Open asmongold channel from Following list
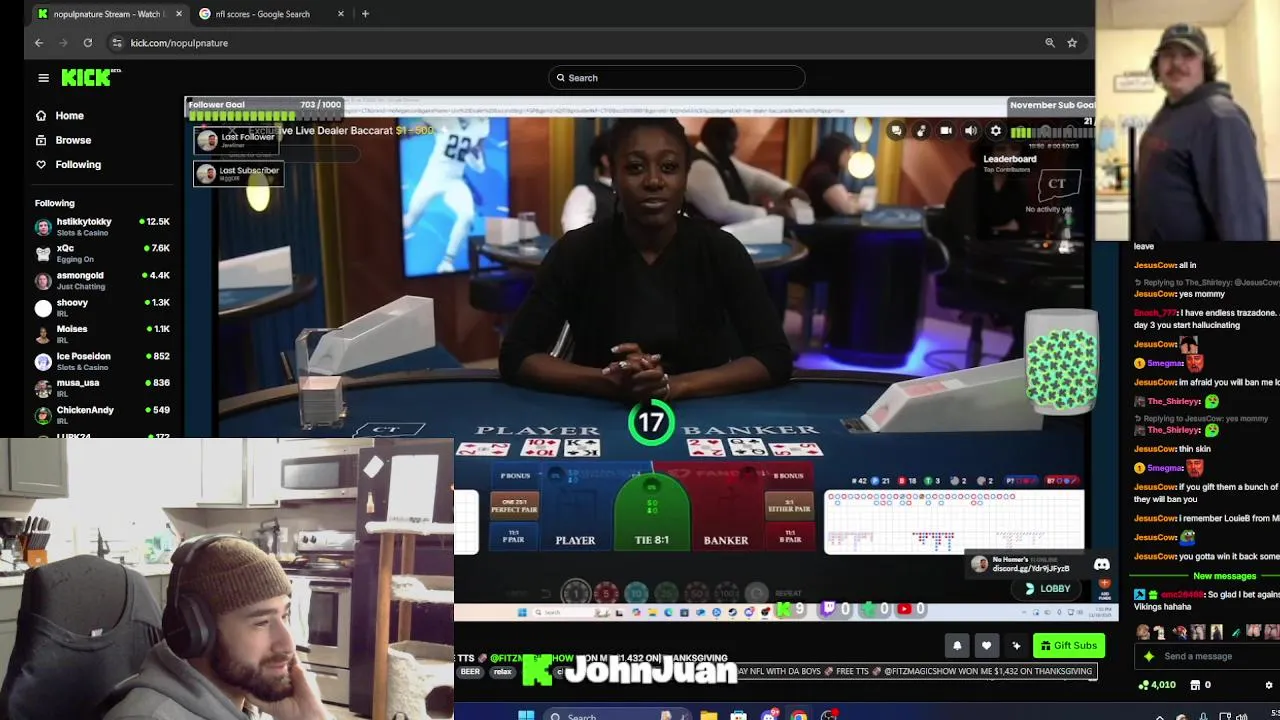Screen dimensions: 1280x720 click(102, 280)
